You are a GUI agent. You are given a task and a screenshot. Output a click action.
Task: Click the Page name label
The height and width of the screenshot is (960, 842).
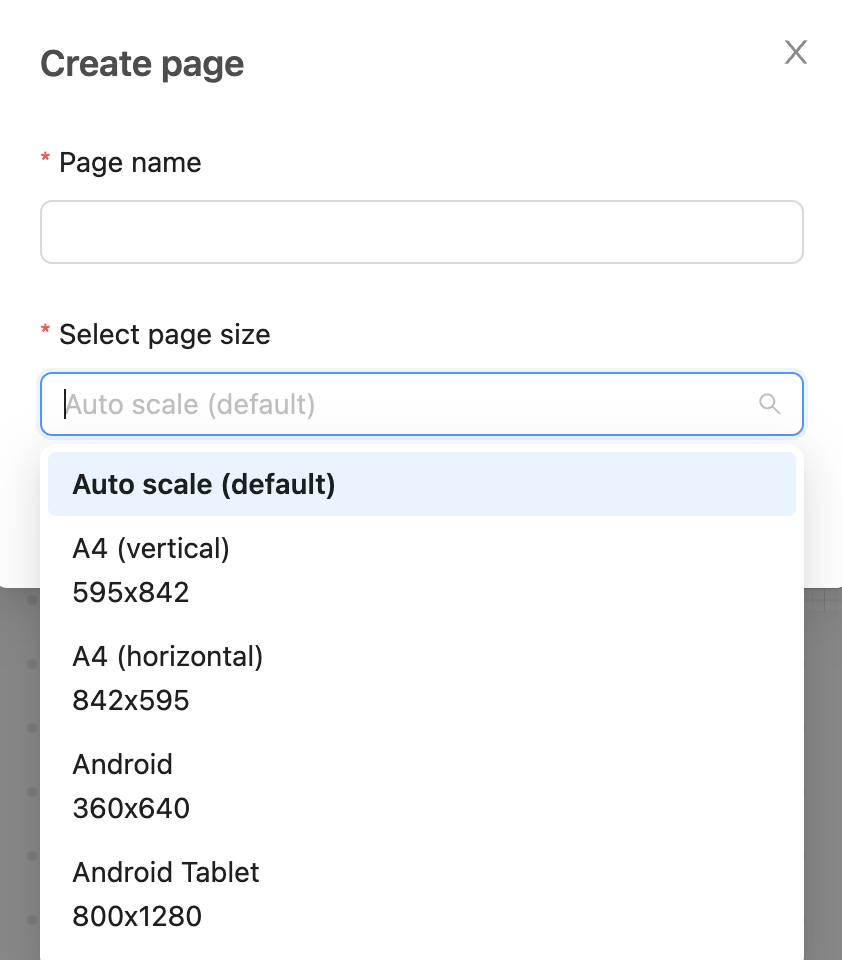[130, 163]
